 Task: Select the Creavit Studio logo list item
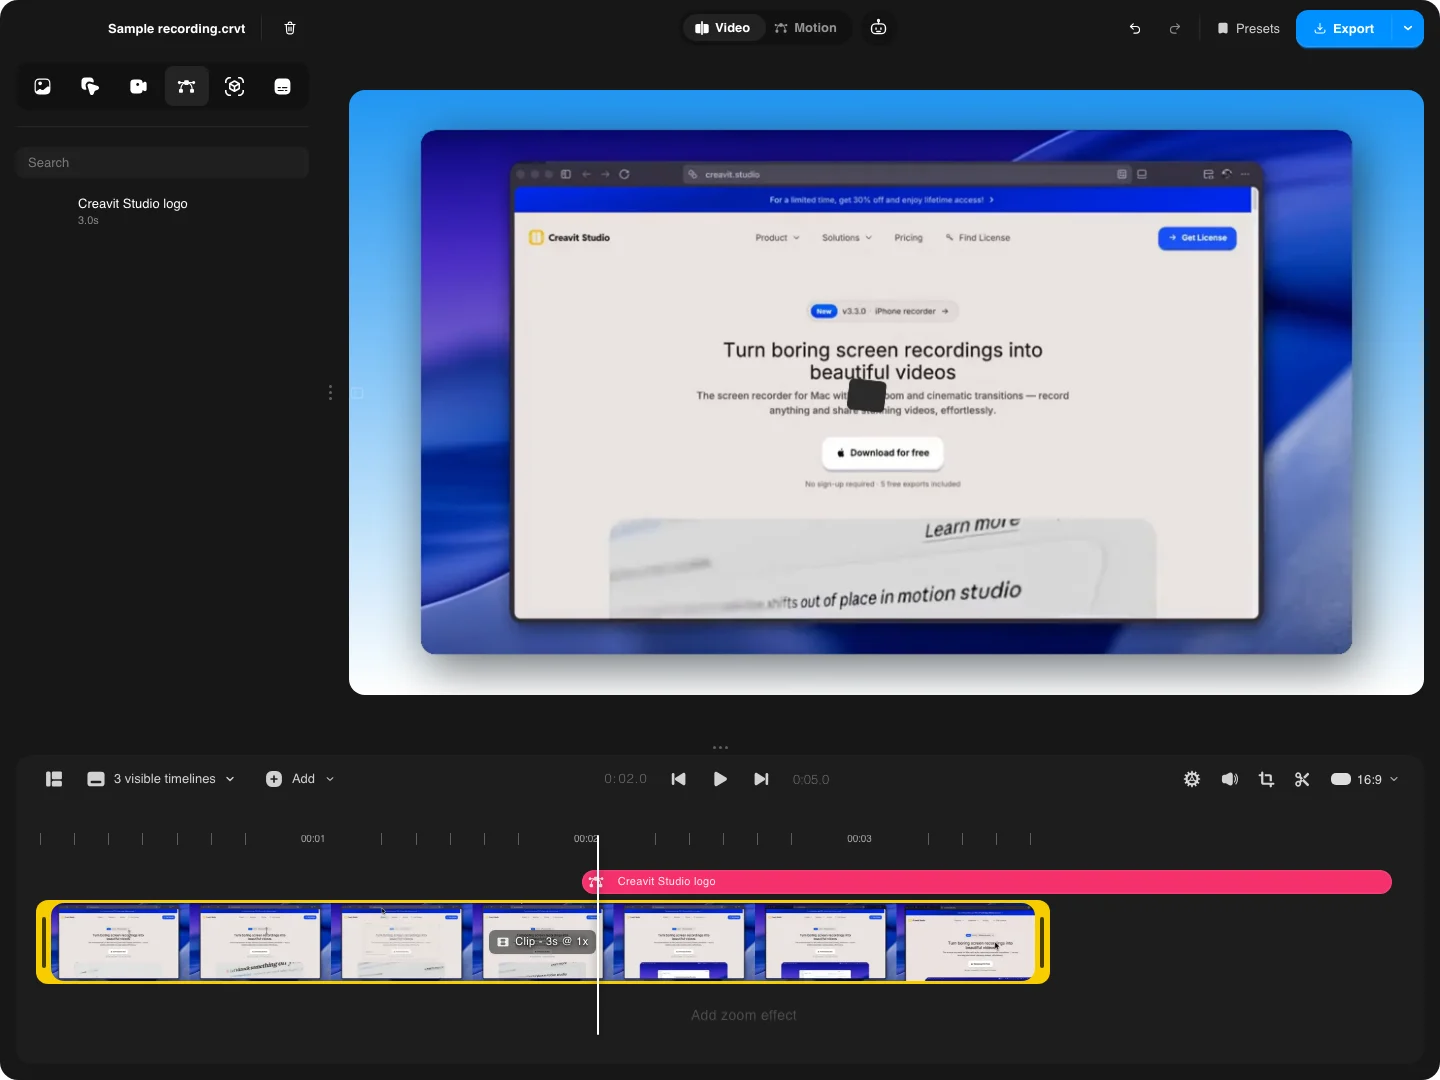click(x=162, y=210)
